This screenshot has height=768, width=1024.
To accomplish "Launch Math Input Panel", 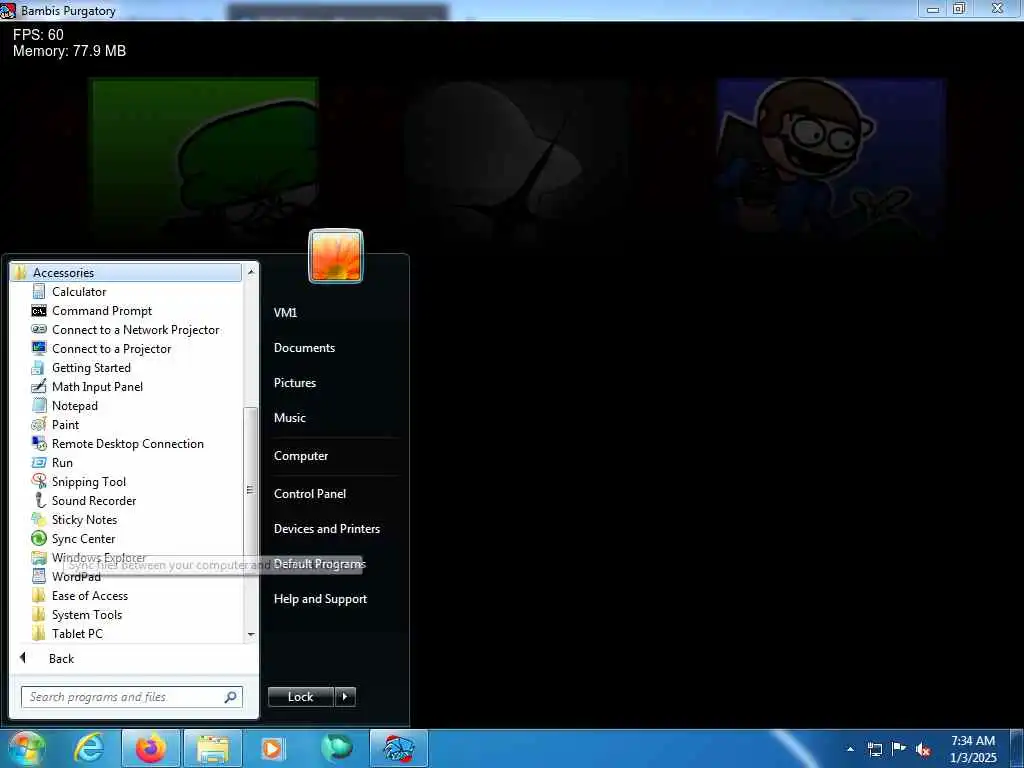I will click(x=97, y=387).
